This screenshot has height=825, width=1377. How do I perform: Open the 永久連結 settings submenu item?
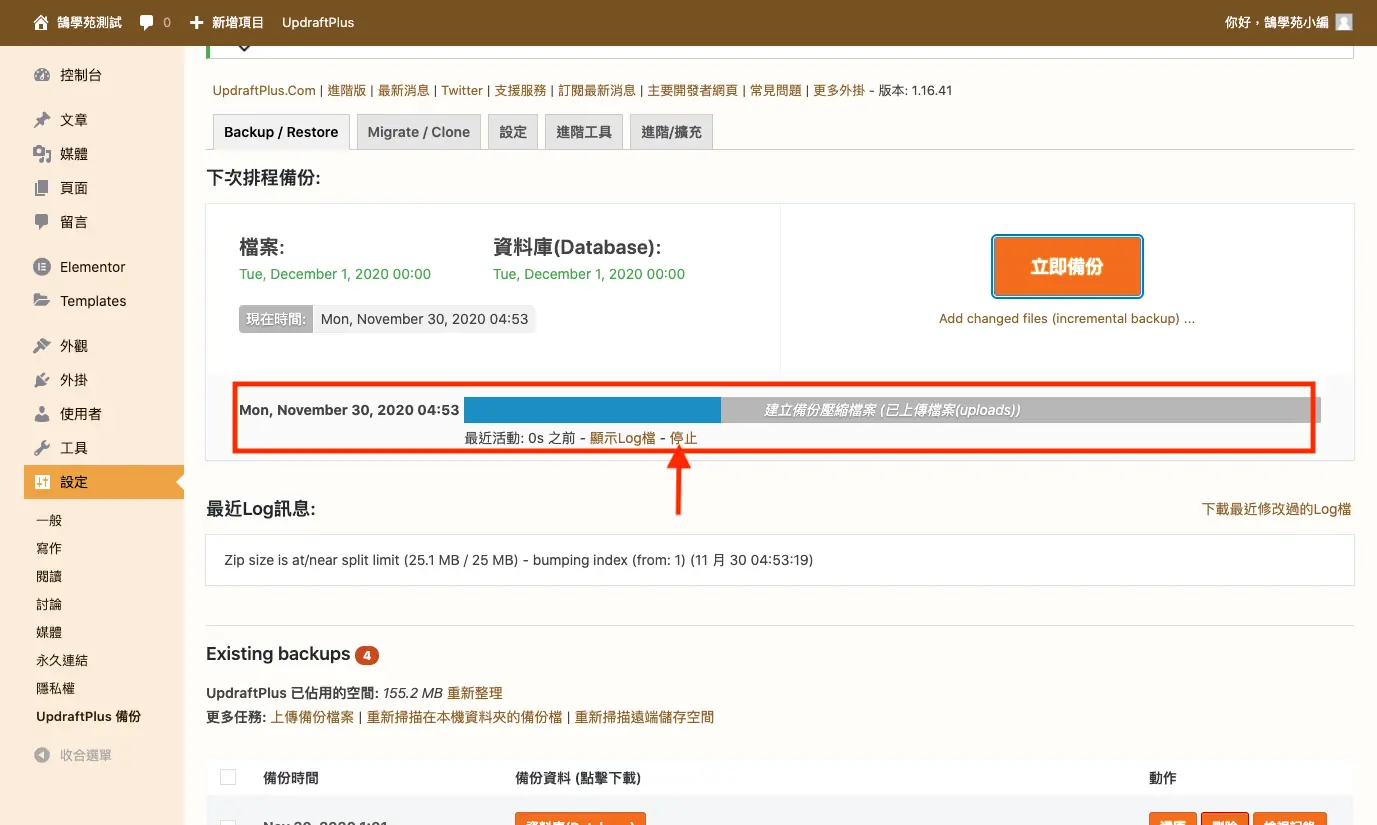[62, 660]
